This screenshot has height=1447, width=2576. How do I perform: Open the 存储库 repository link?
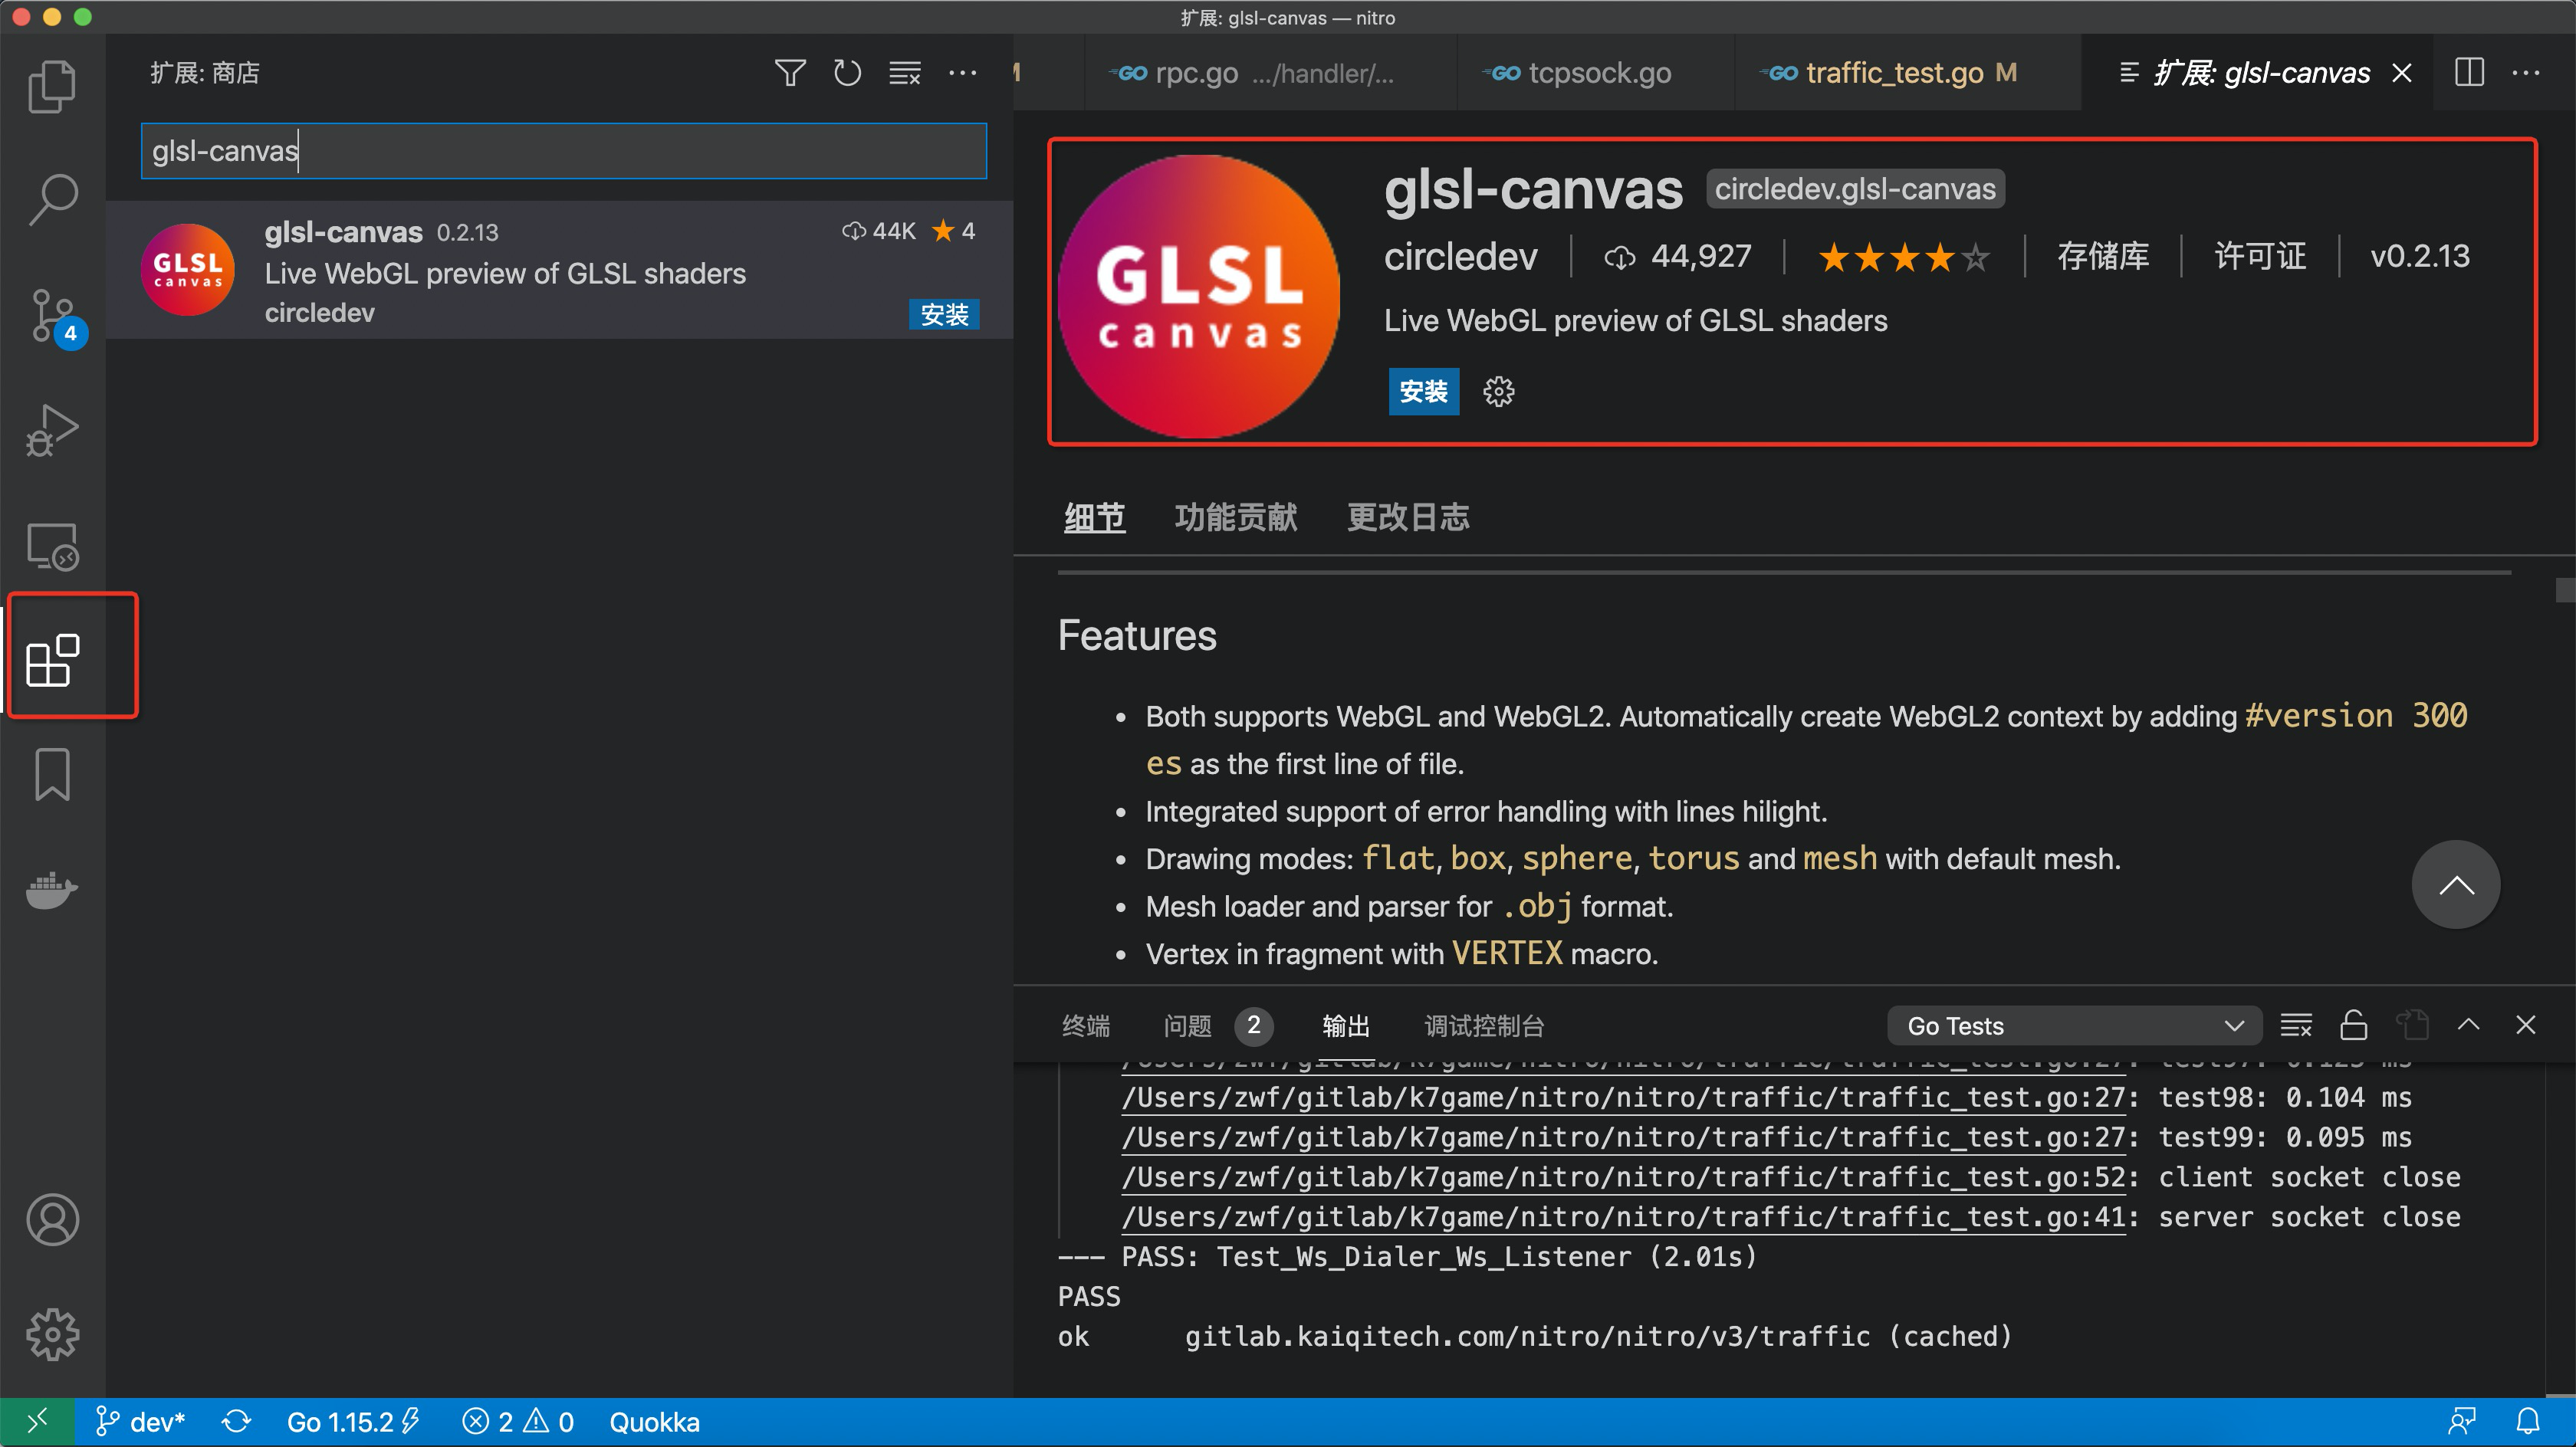[x=2102, y=256]
